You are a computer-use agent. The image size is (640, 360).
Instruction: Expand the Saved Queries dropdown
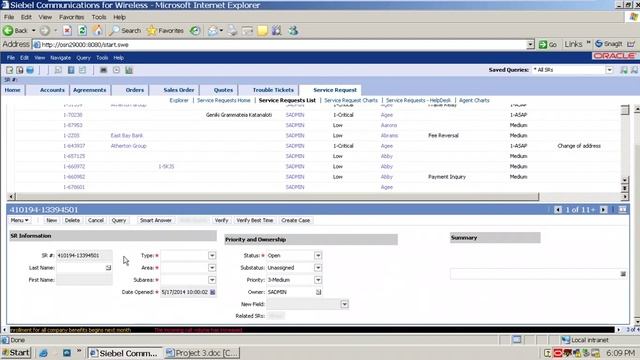tap(609, 70)
